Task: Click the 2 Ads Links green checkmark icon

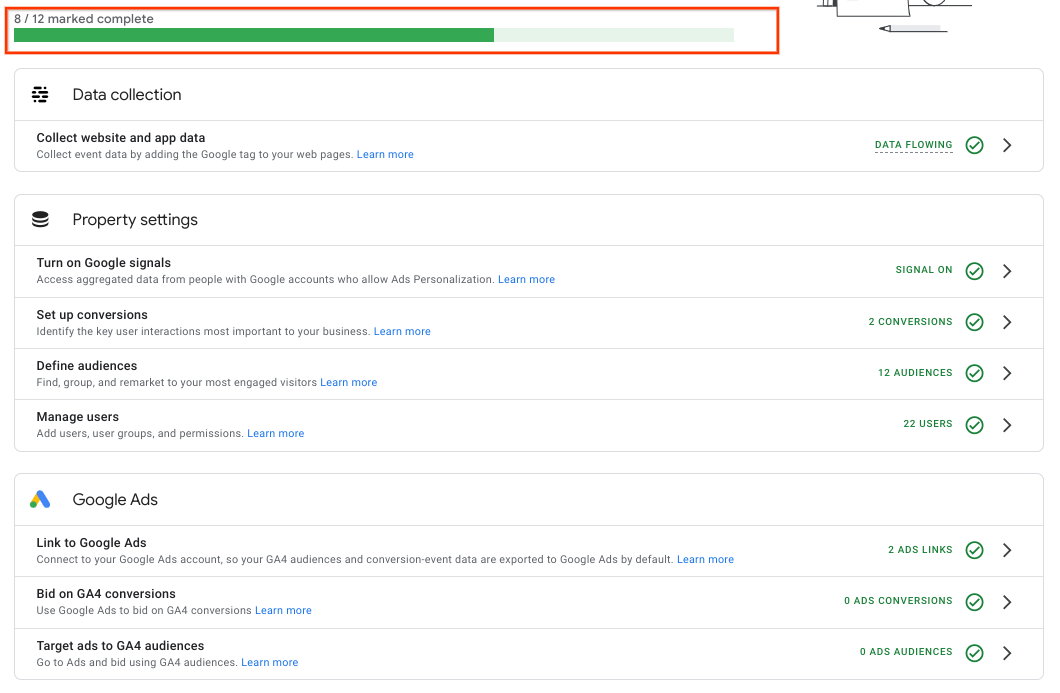Action: tap(974, 550)
